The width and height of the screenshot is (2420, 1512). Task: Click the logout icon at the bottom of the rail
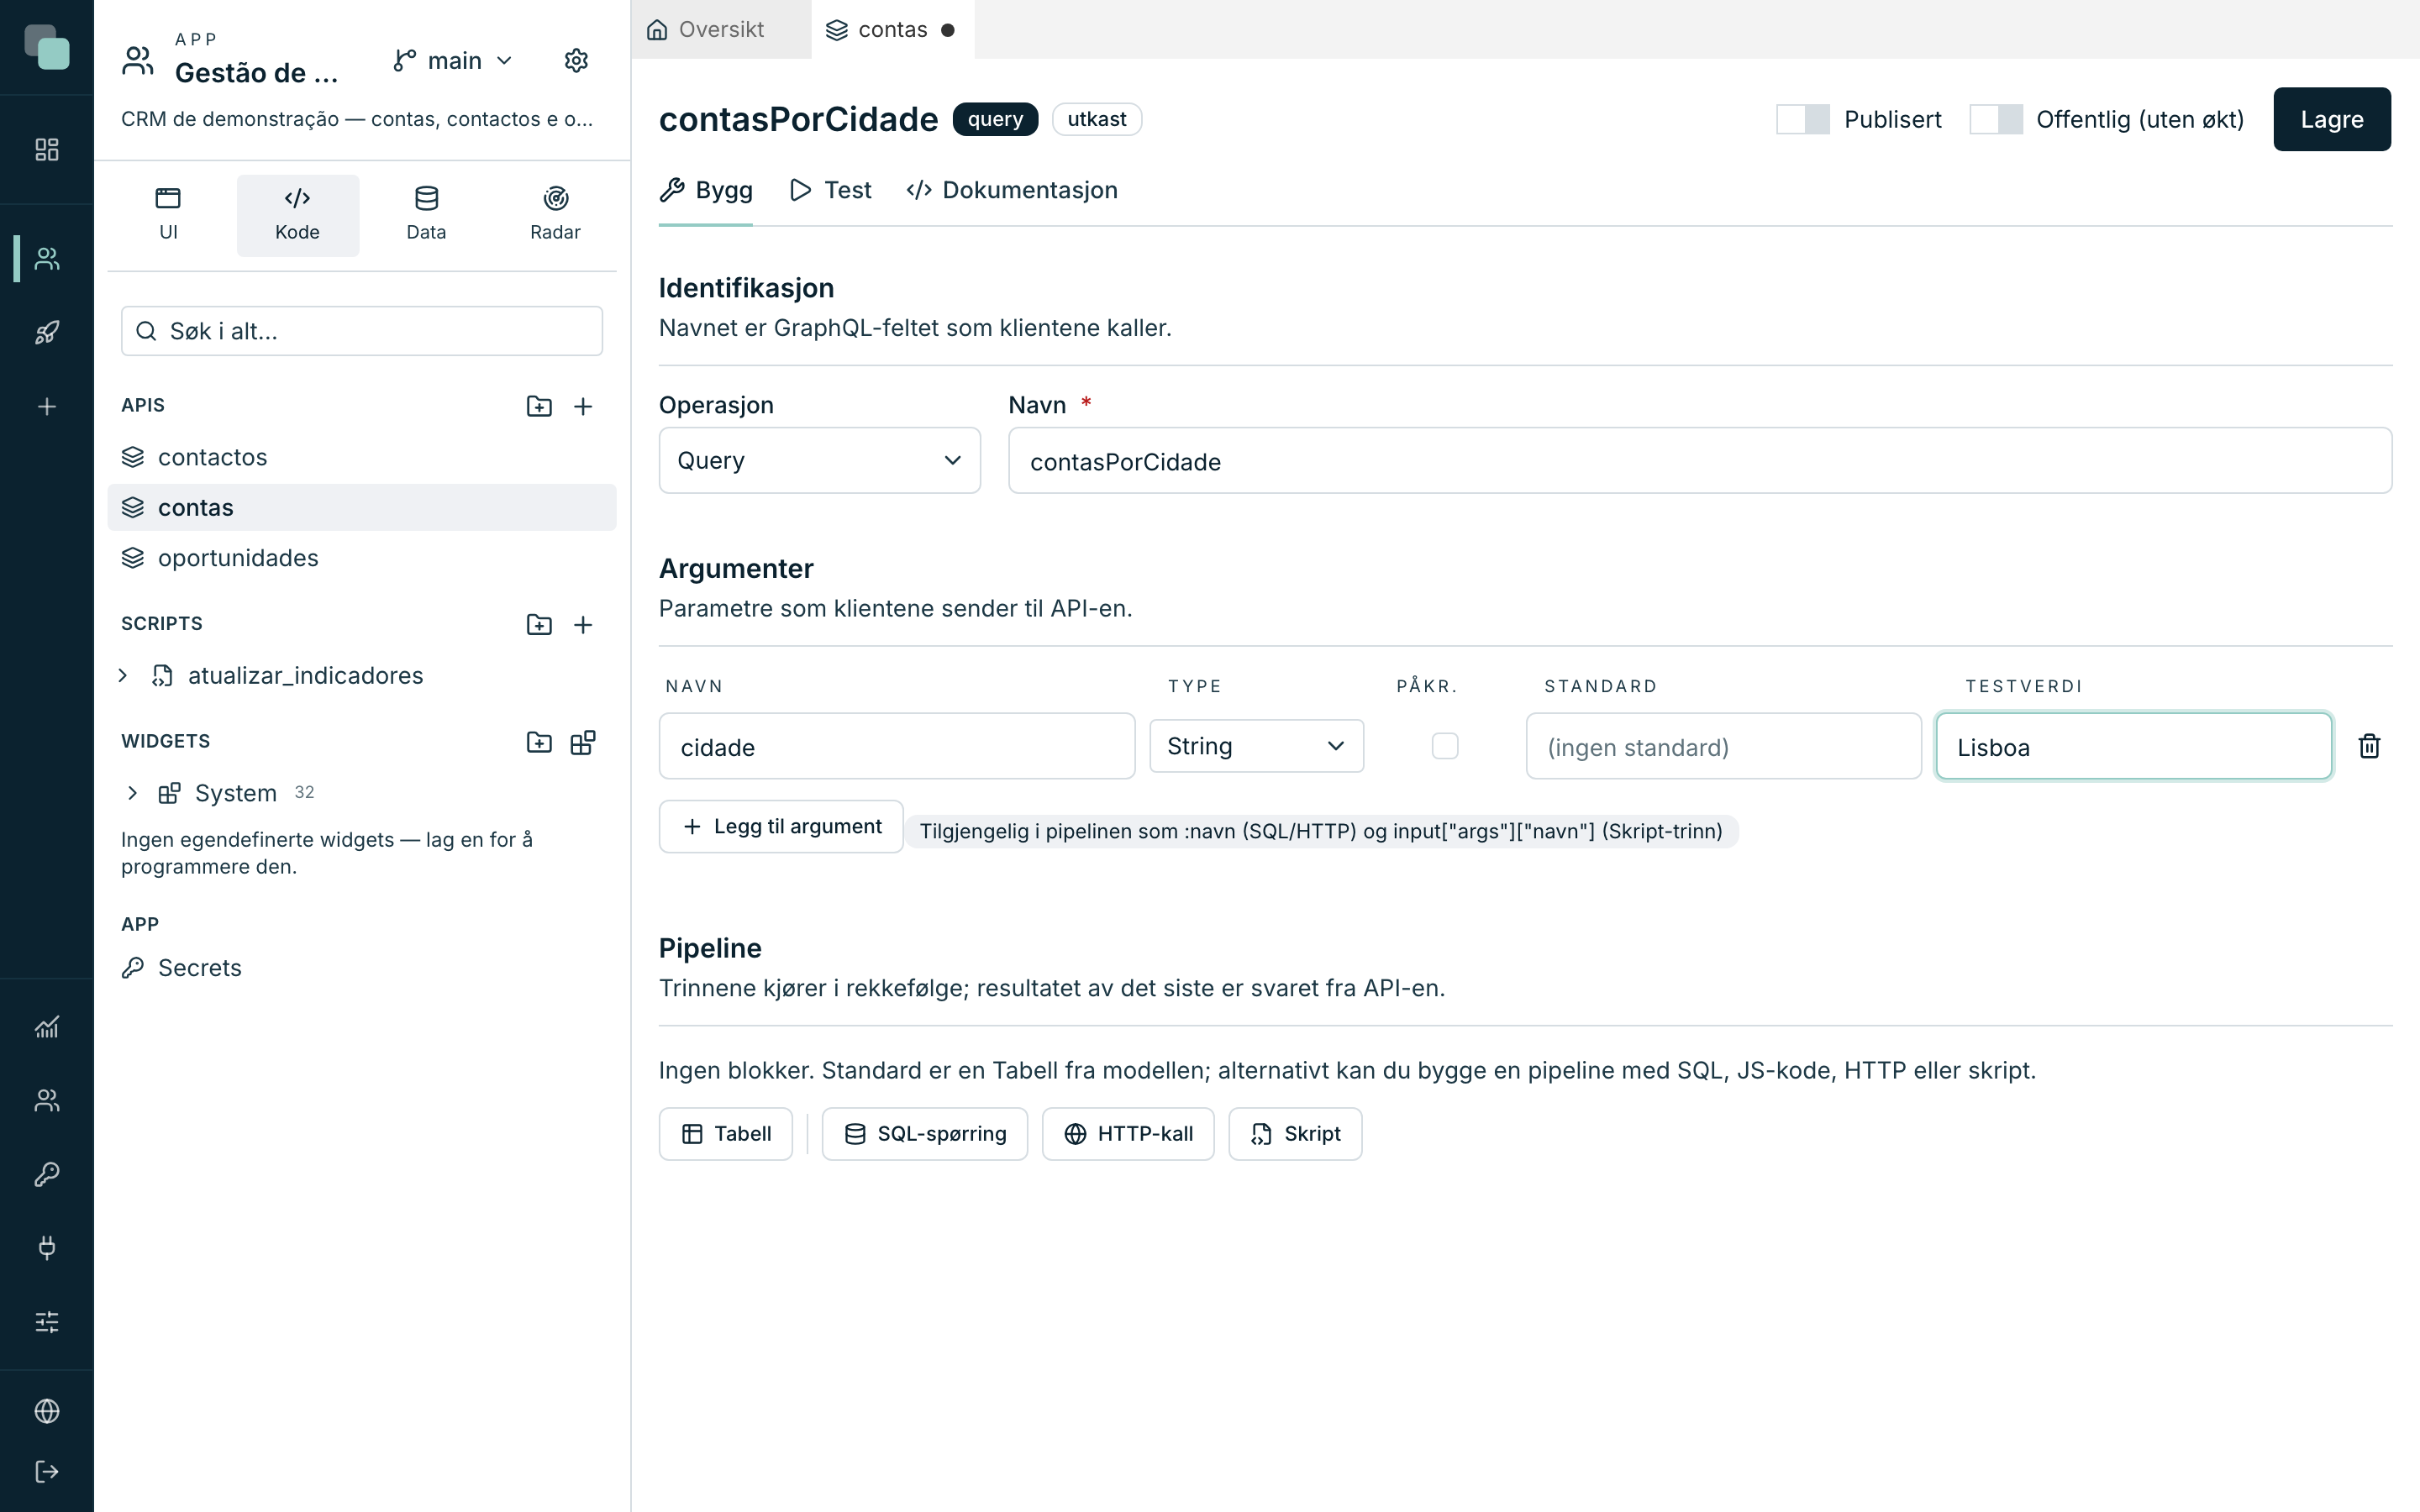tap(47, 1471)
